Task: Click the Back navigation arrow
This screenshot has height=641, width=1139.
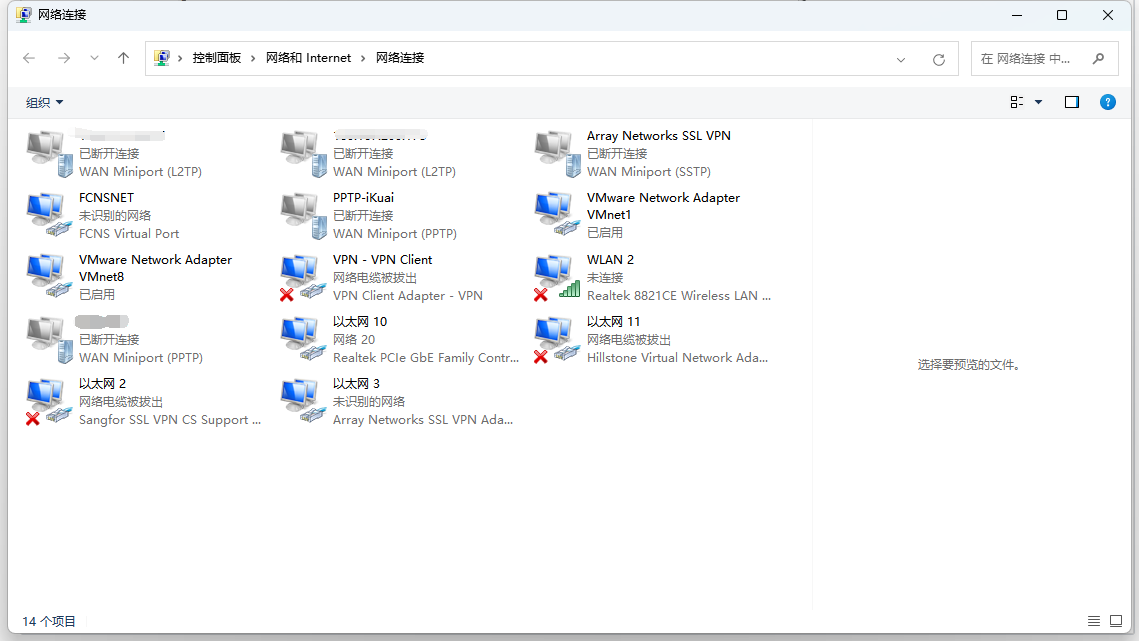Action: click(29, 58)
